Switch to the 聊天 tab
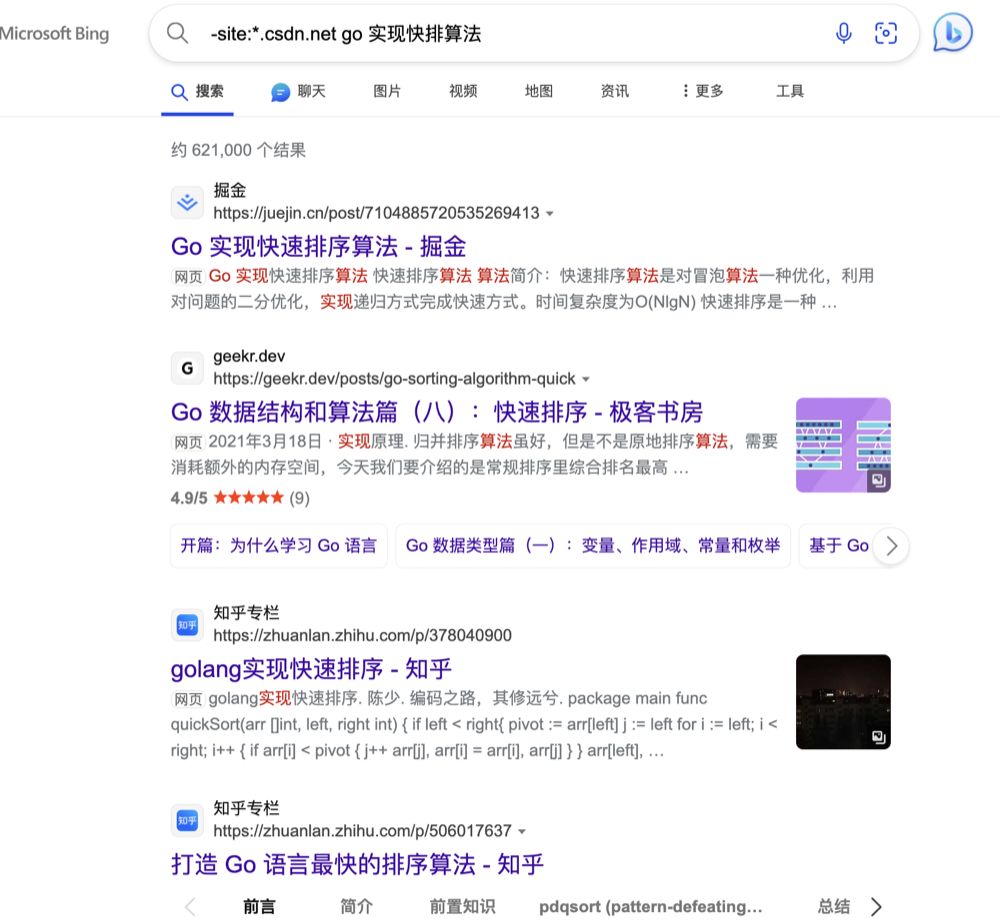This screenshot has height=920, width=1000. (299, 91)
